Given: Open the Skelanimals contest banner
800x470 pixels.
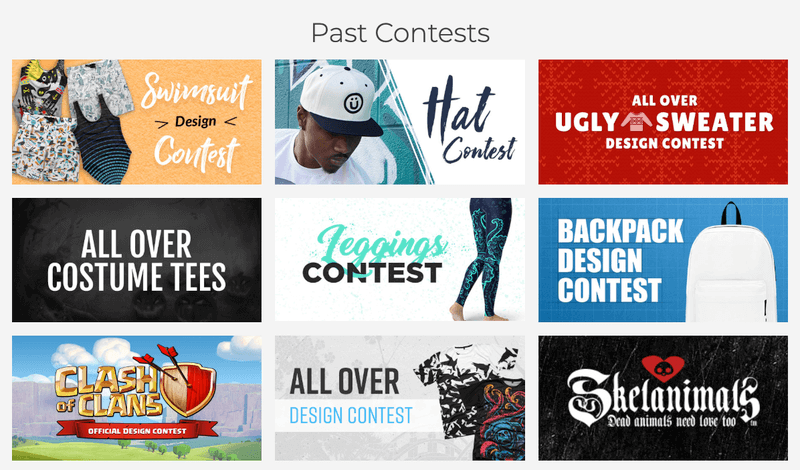Looking at the screenshot, I should tap(663, 398).
